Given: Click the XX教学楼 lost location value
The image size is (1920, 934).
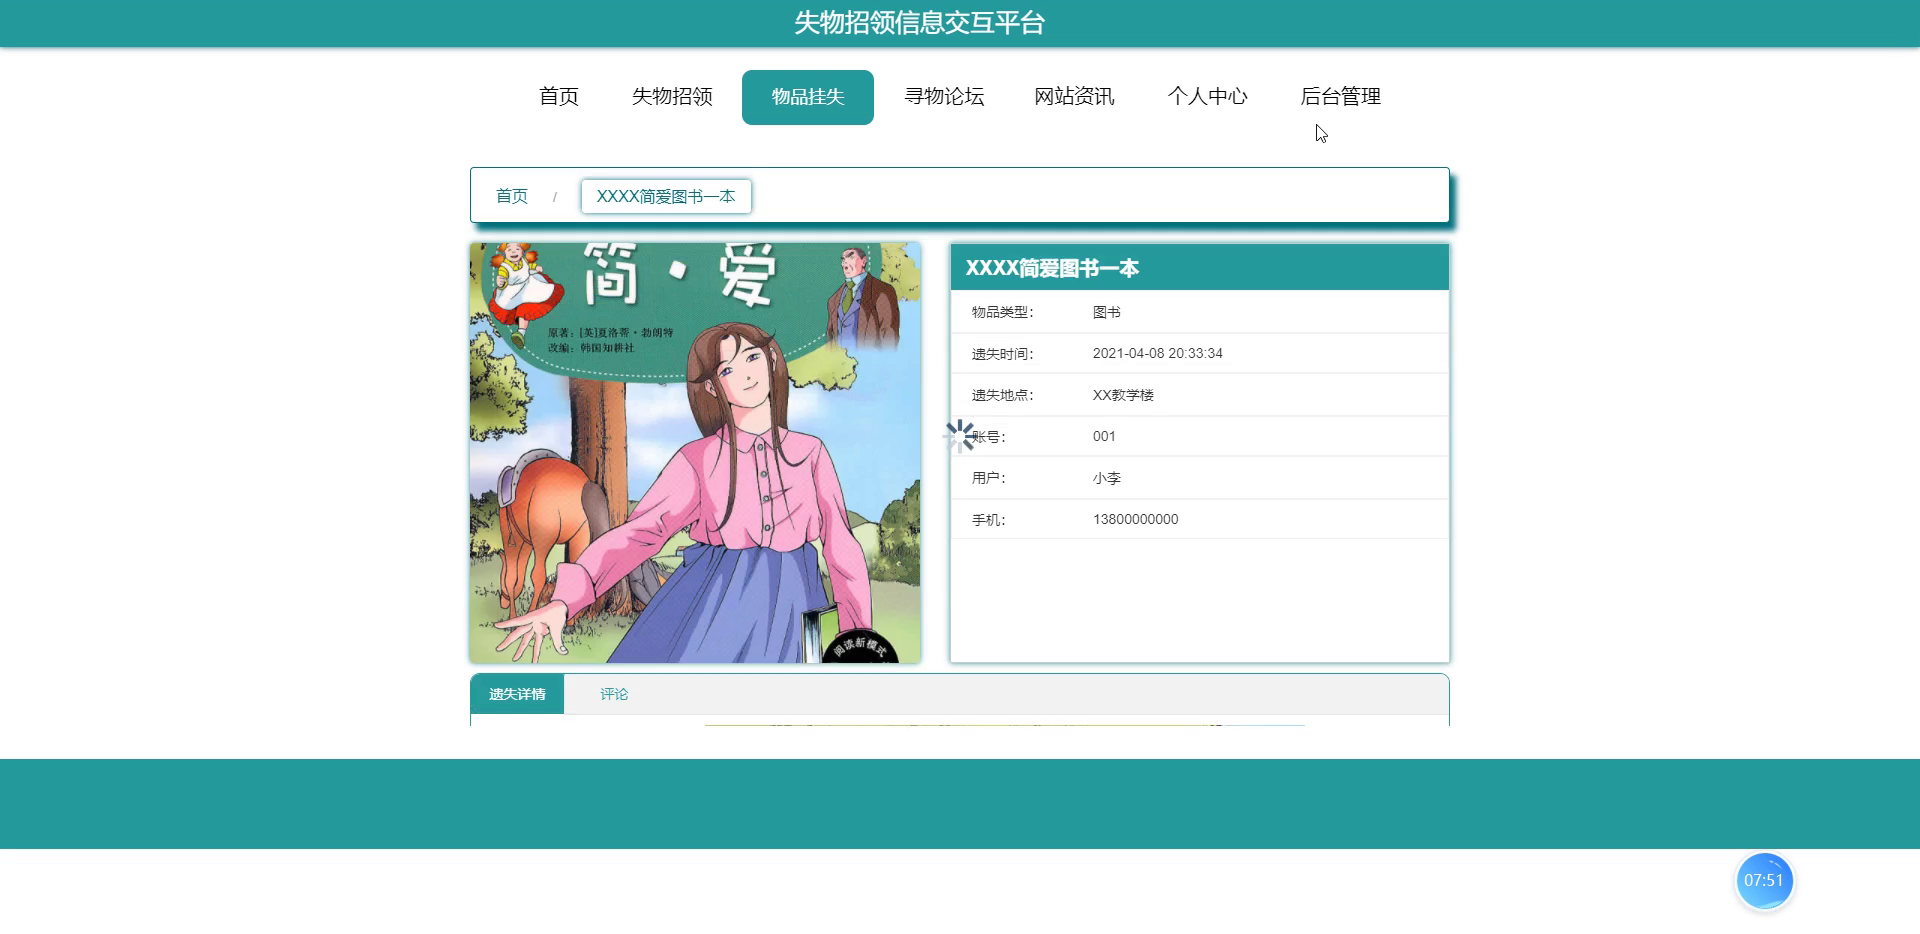Looking at the screenshot, I should (x=1123, y=395).
